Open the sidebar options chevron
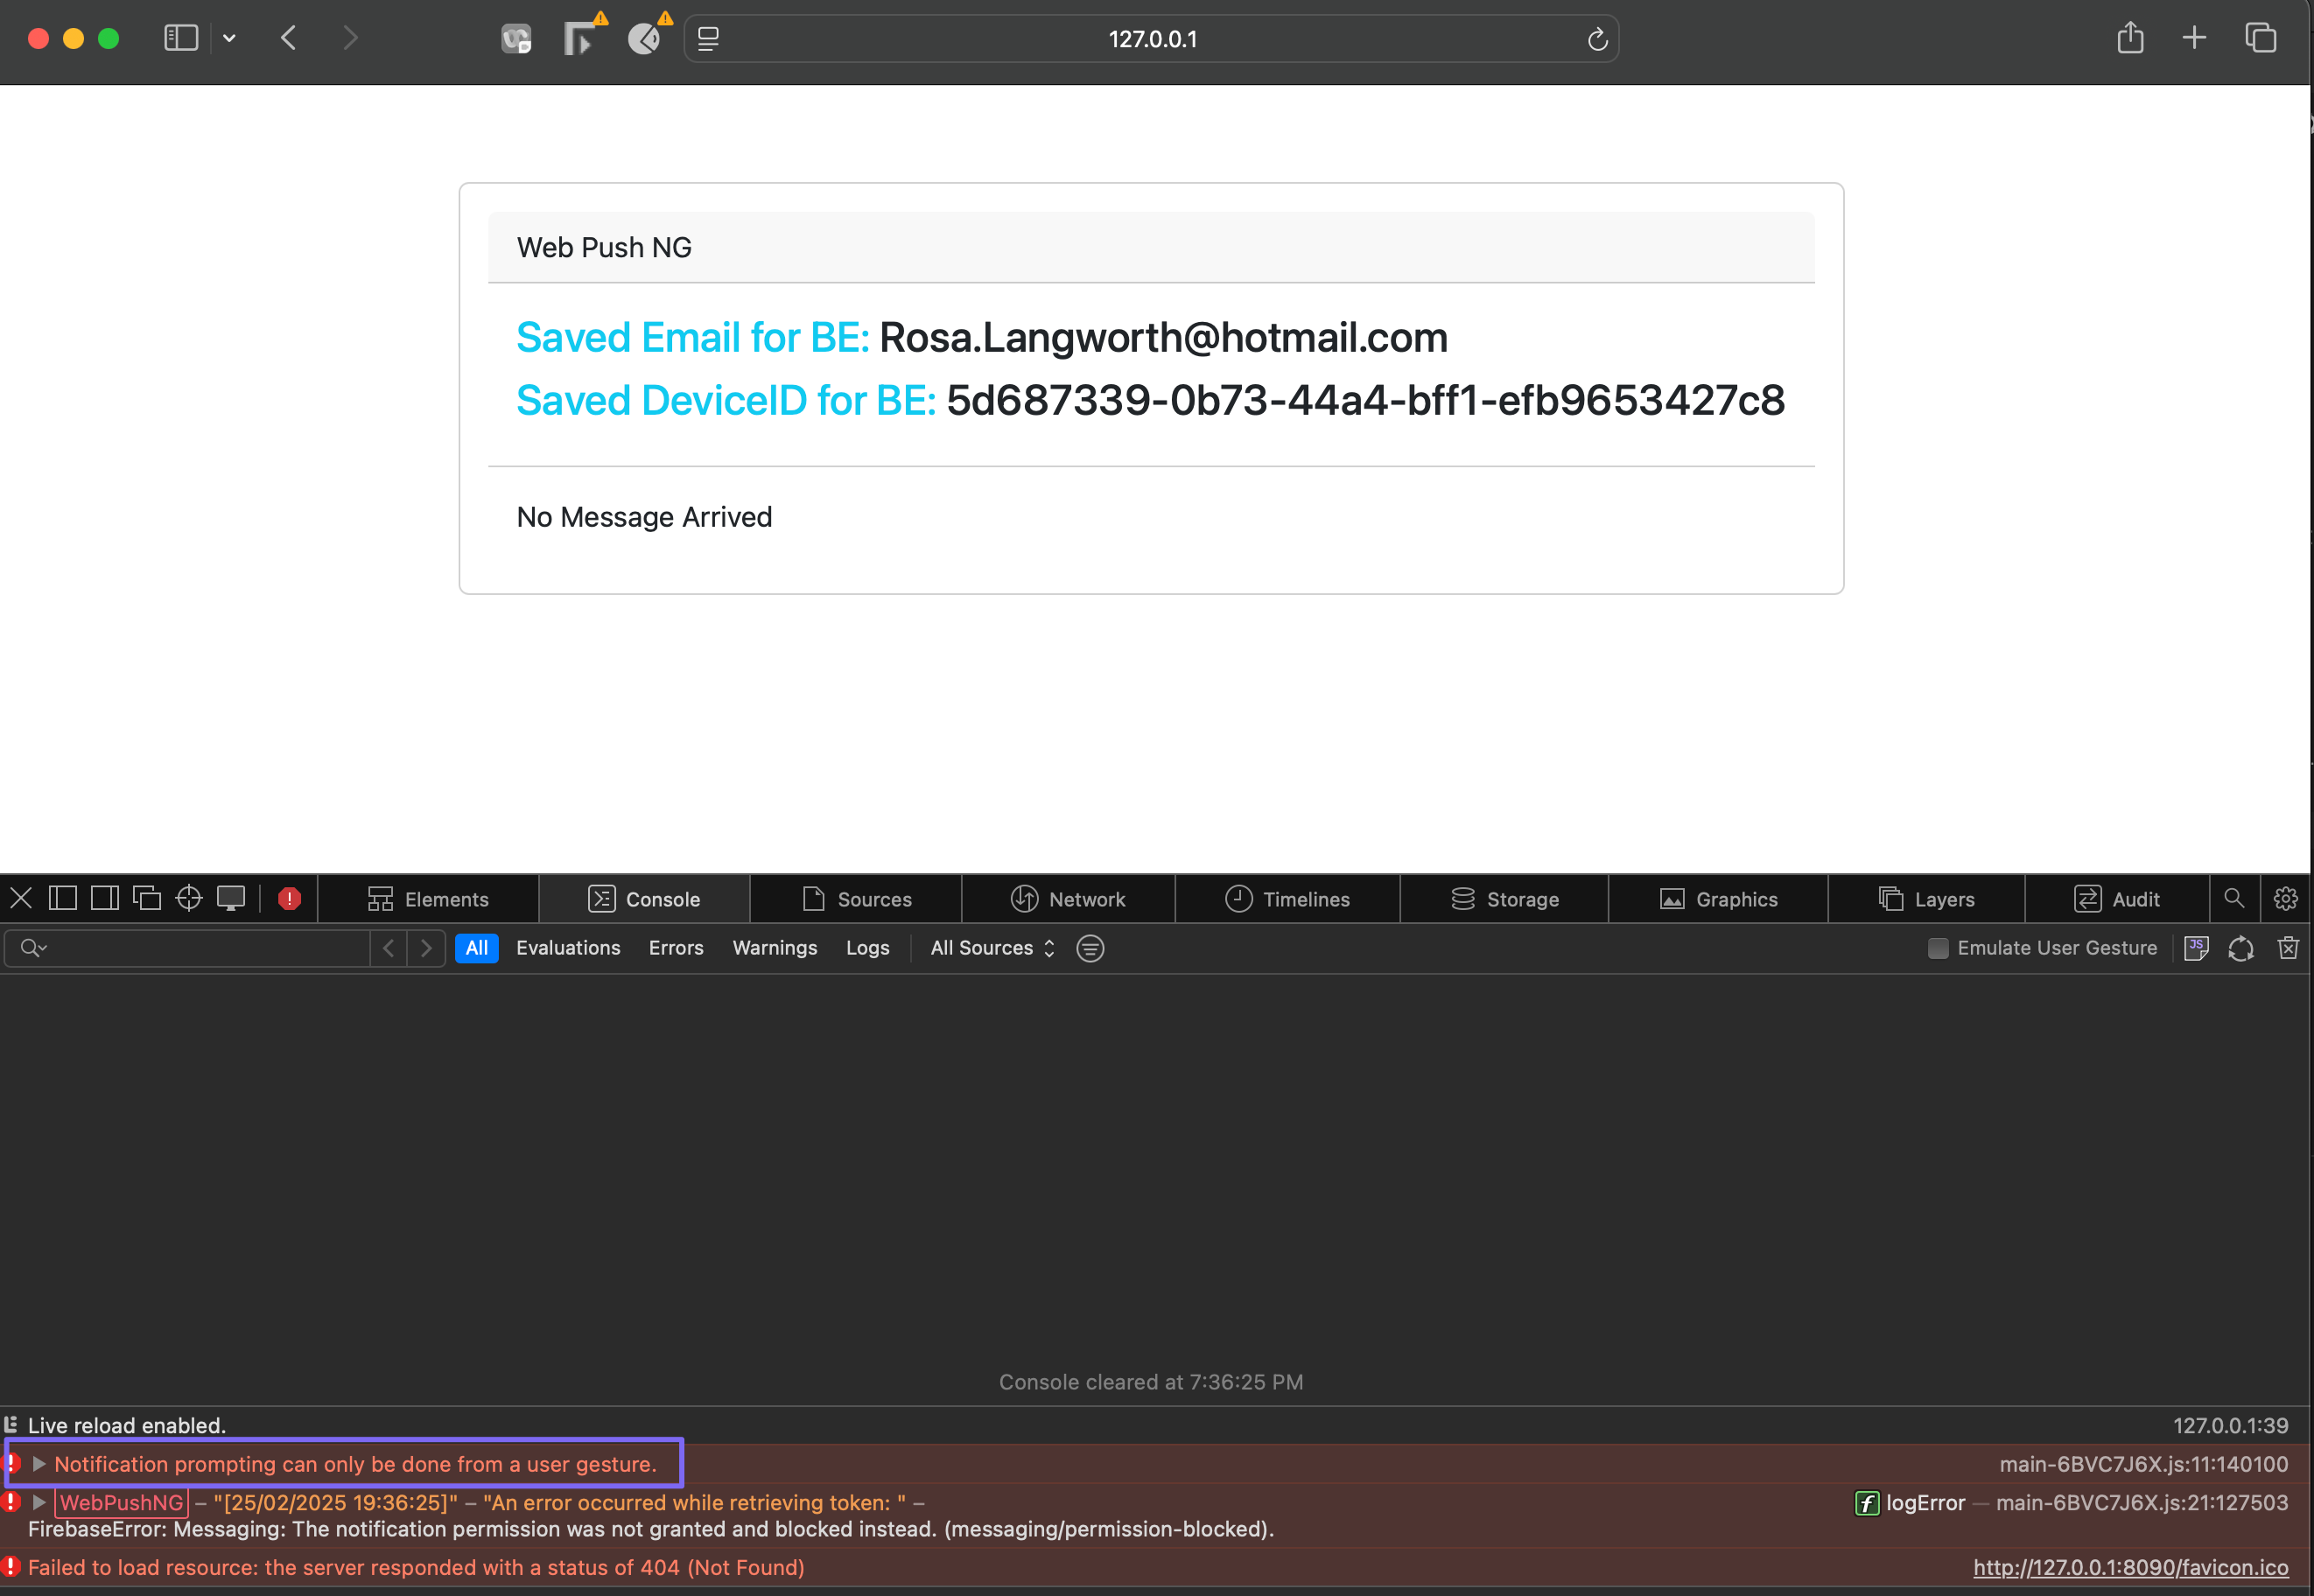Screen dimensions: 2314x1596 [x=229, y=38]
